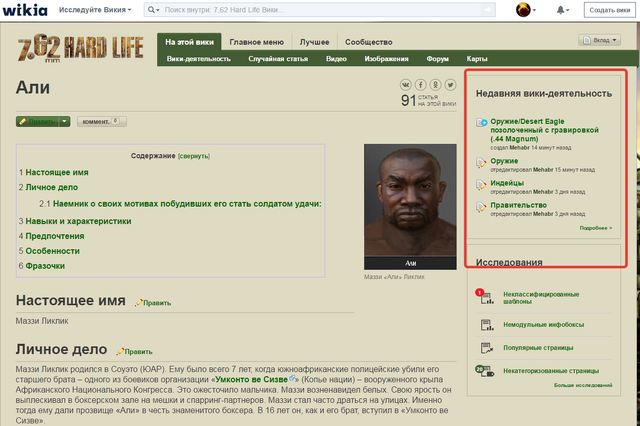
Task: Click the Популярные страницы icon
Action: [487, 348]
